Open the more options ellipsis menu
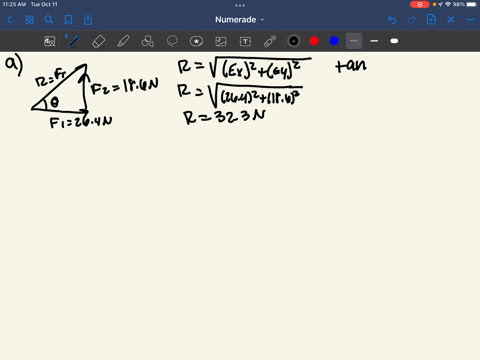This screenshot has height=360, width=480. (x=470, y=20)
